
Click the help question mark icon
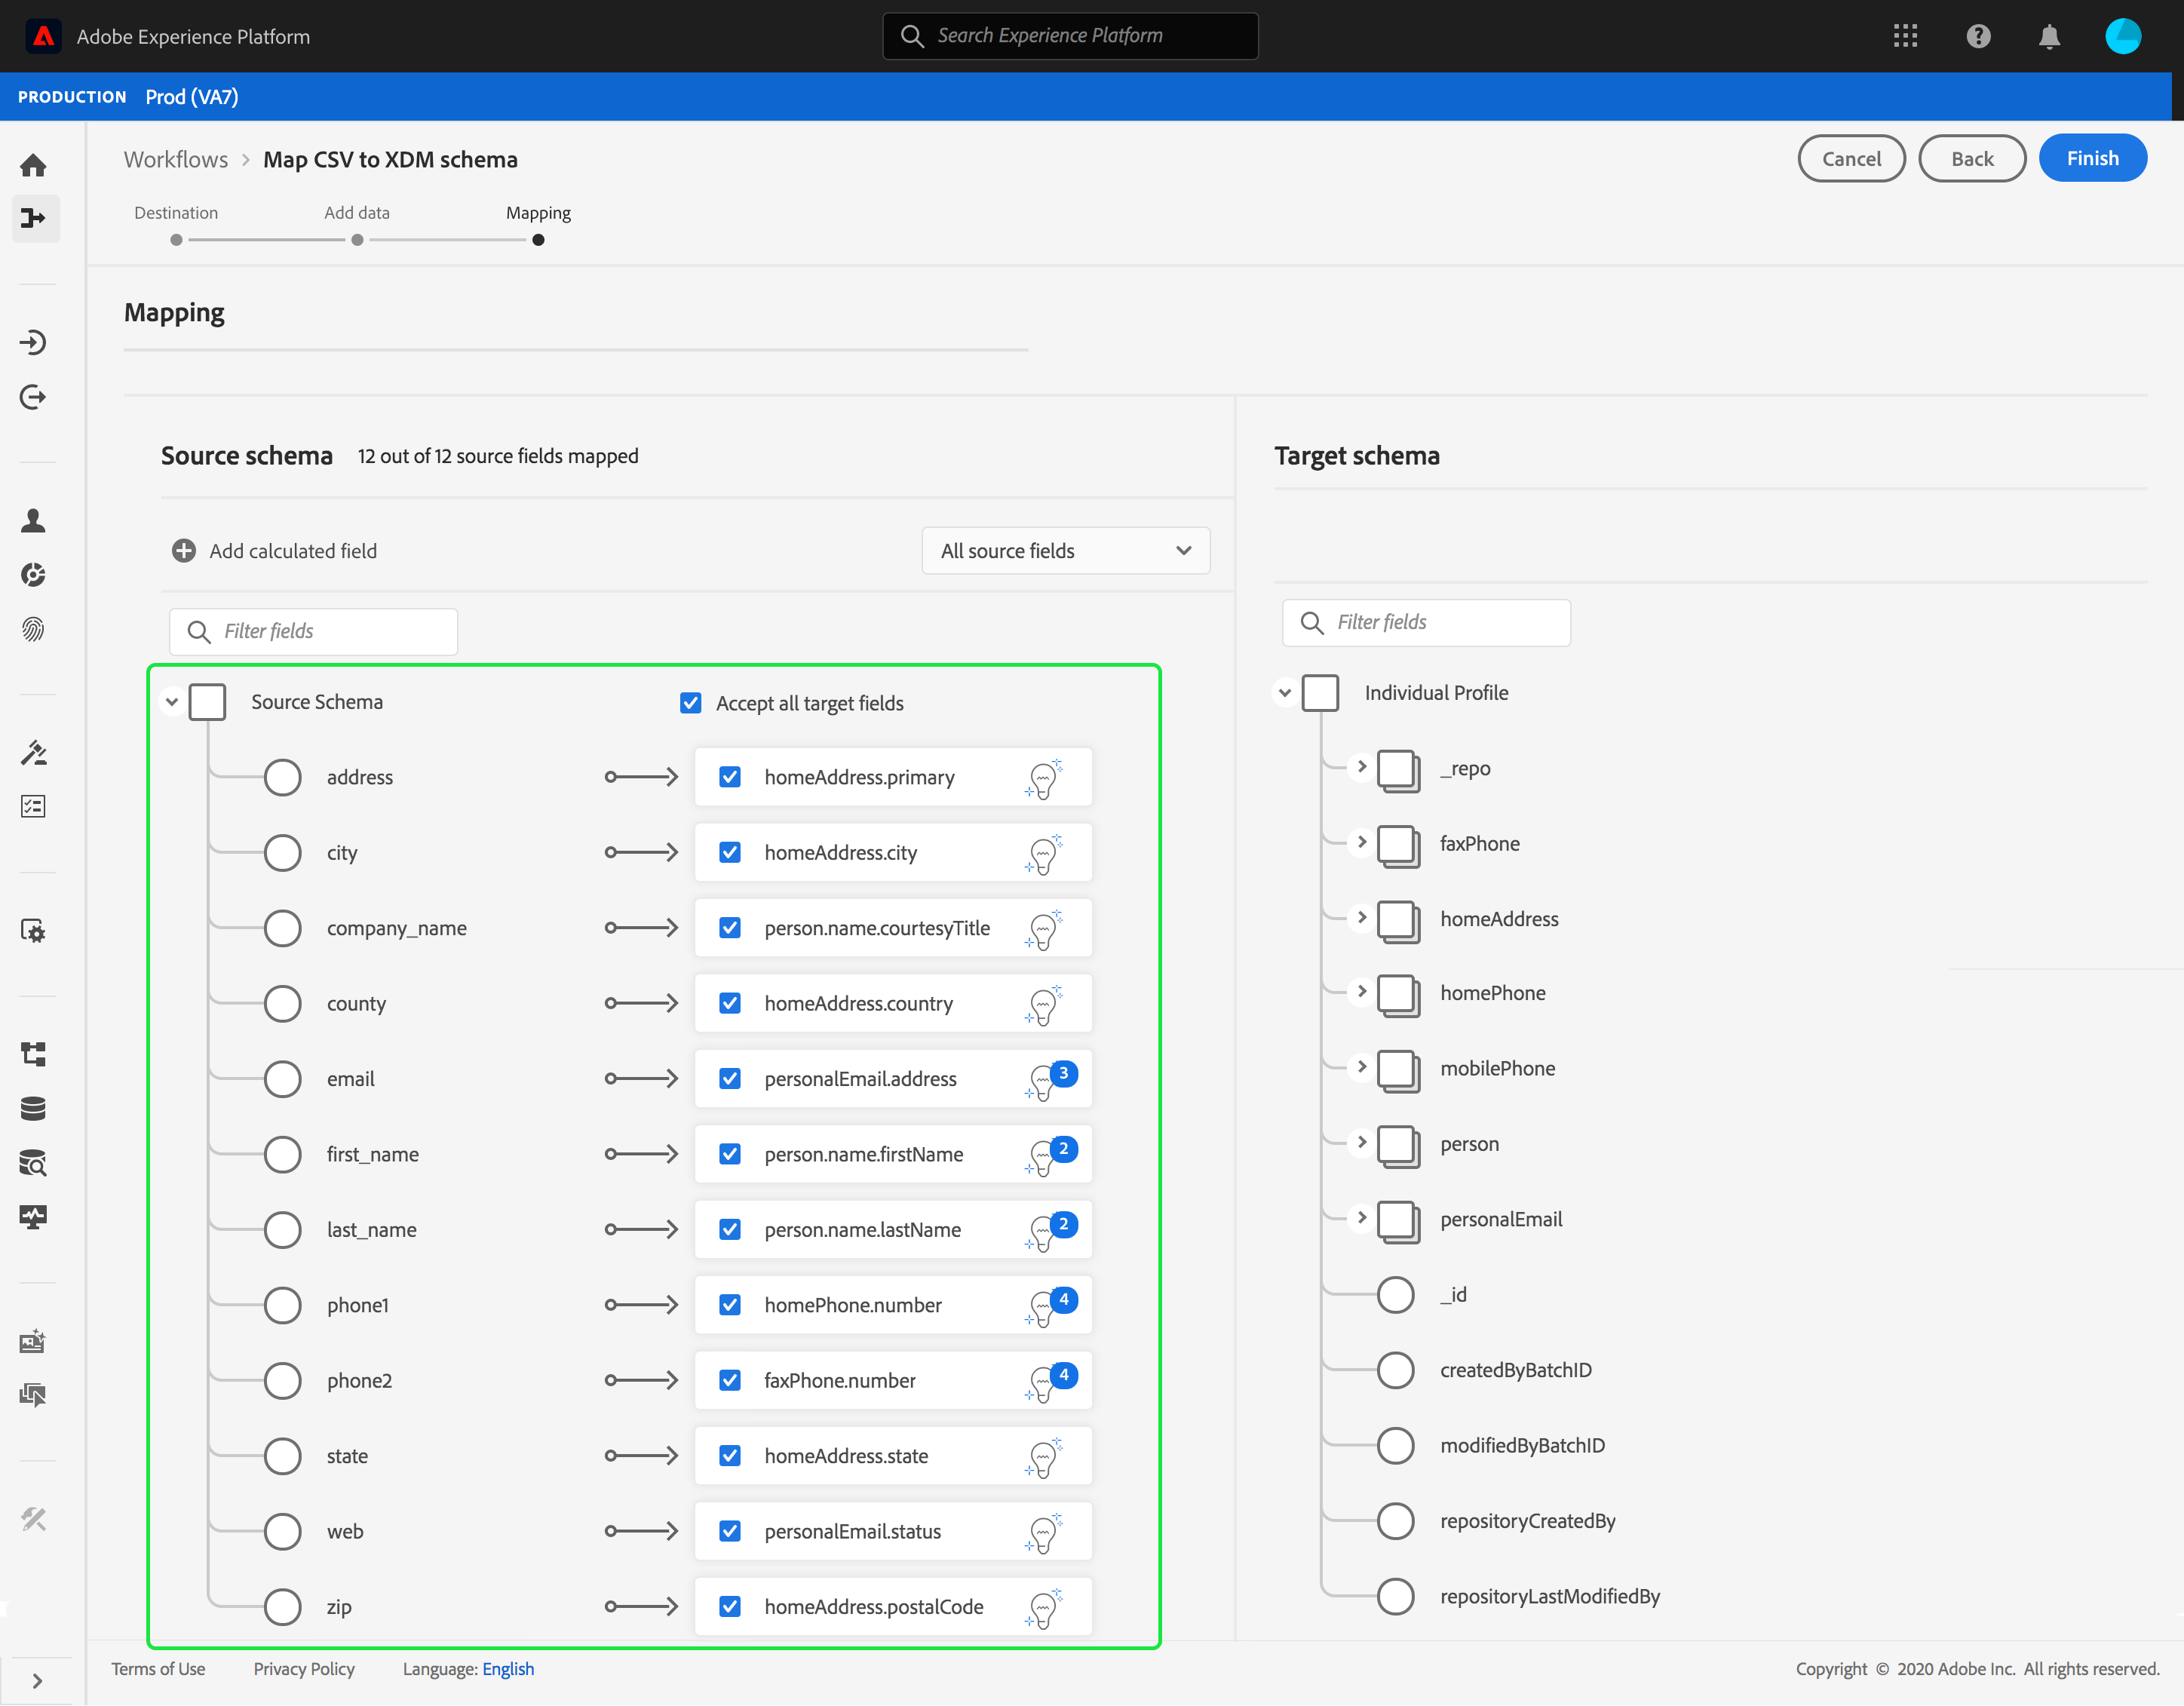click(1977, 37)
